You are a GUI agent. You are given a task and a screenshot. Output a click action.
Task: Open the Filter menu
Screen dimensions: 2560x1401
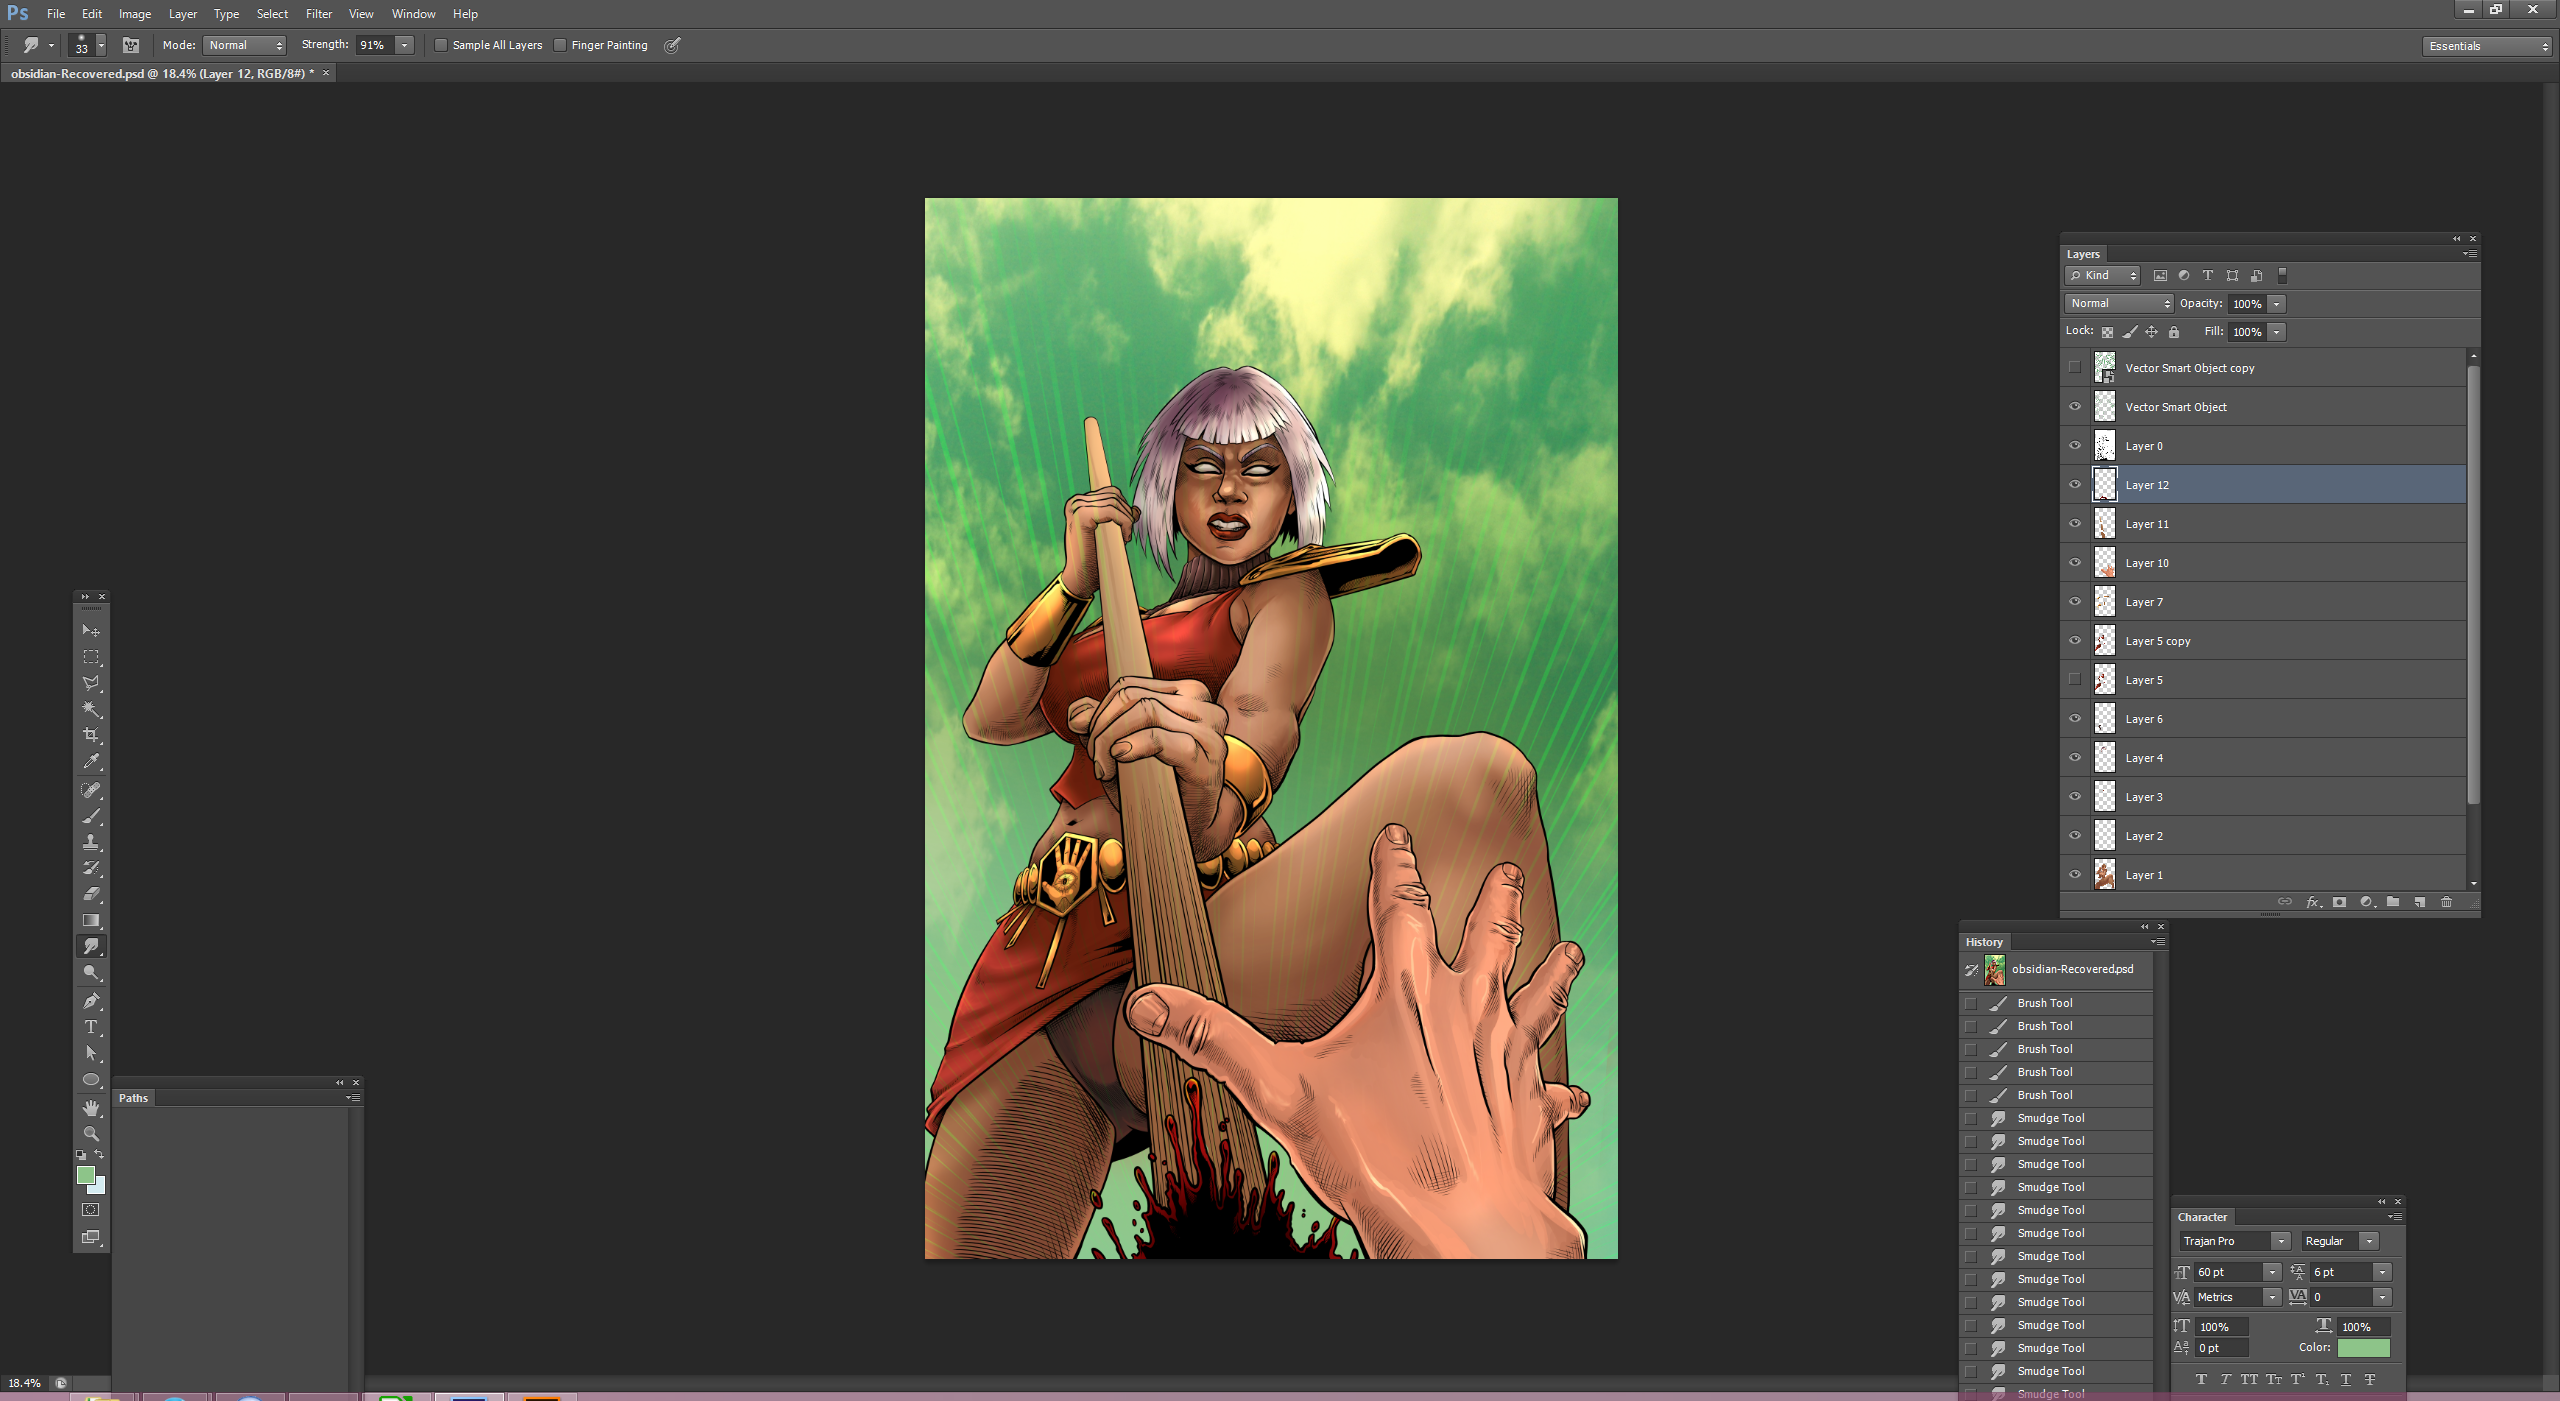pyautogui.click(x=319, y=14)
